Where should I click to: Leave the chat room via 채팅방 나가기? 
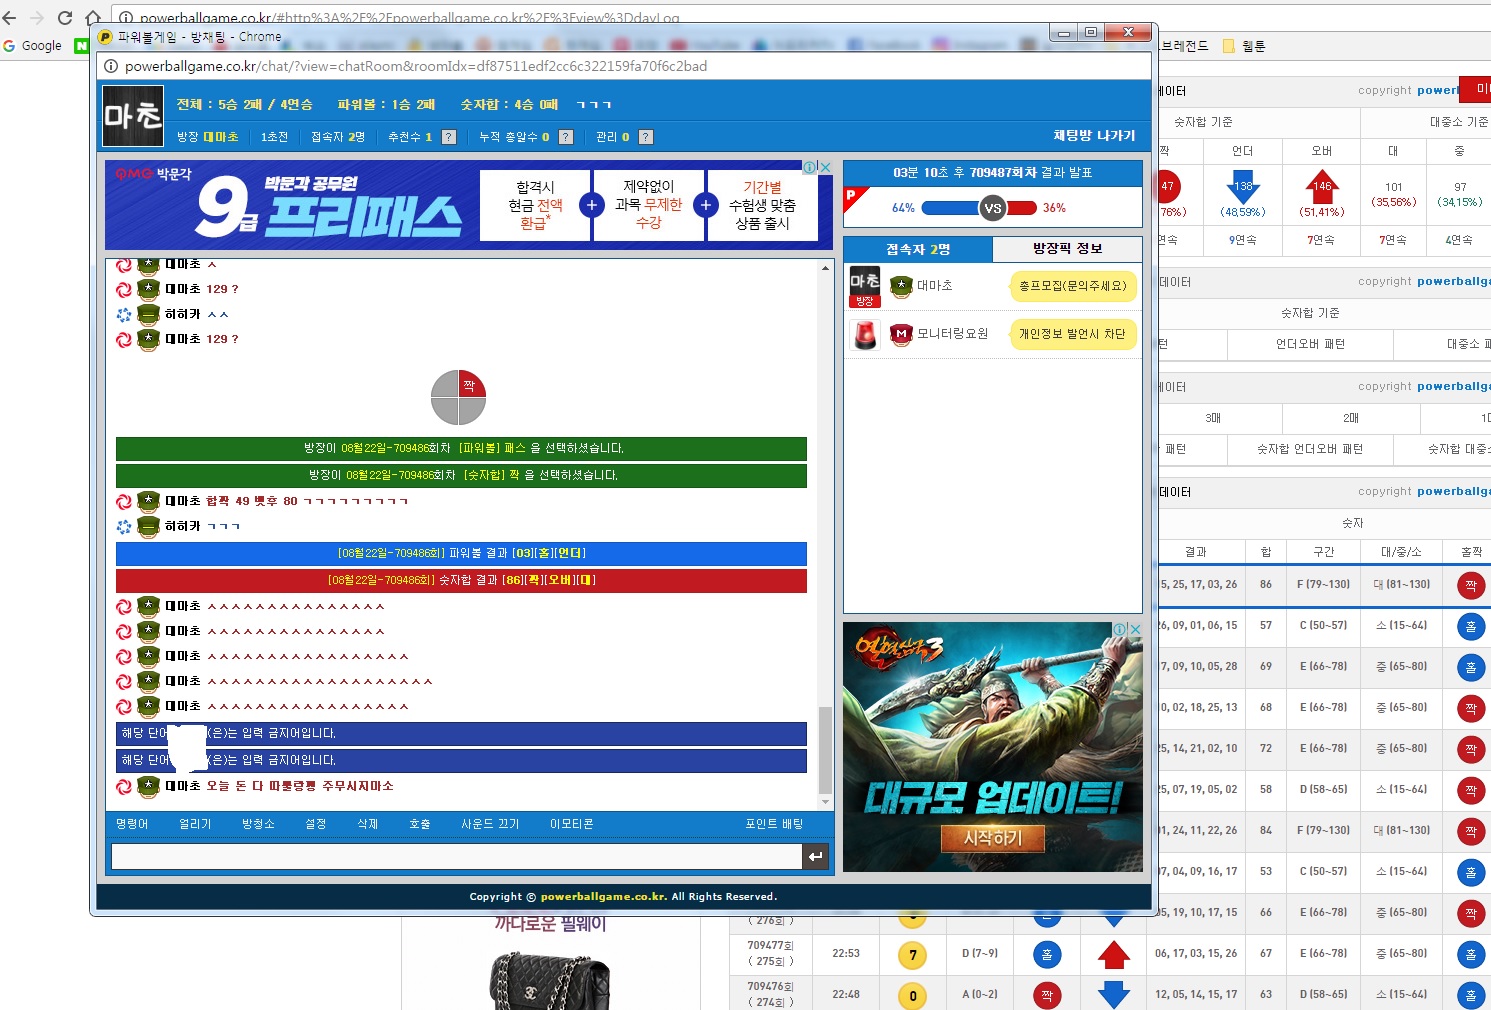1094,135
